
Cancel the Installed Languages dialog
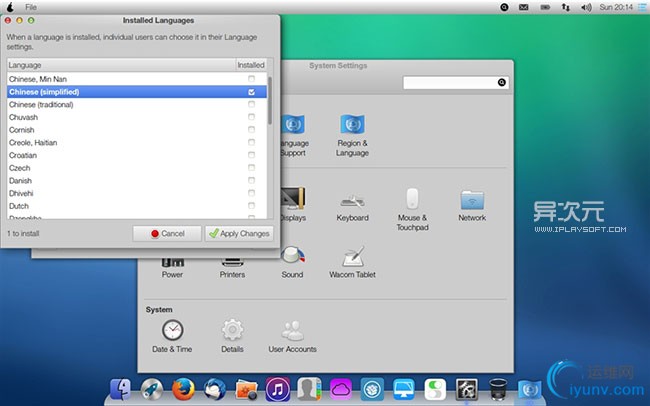tap(167, 233)
